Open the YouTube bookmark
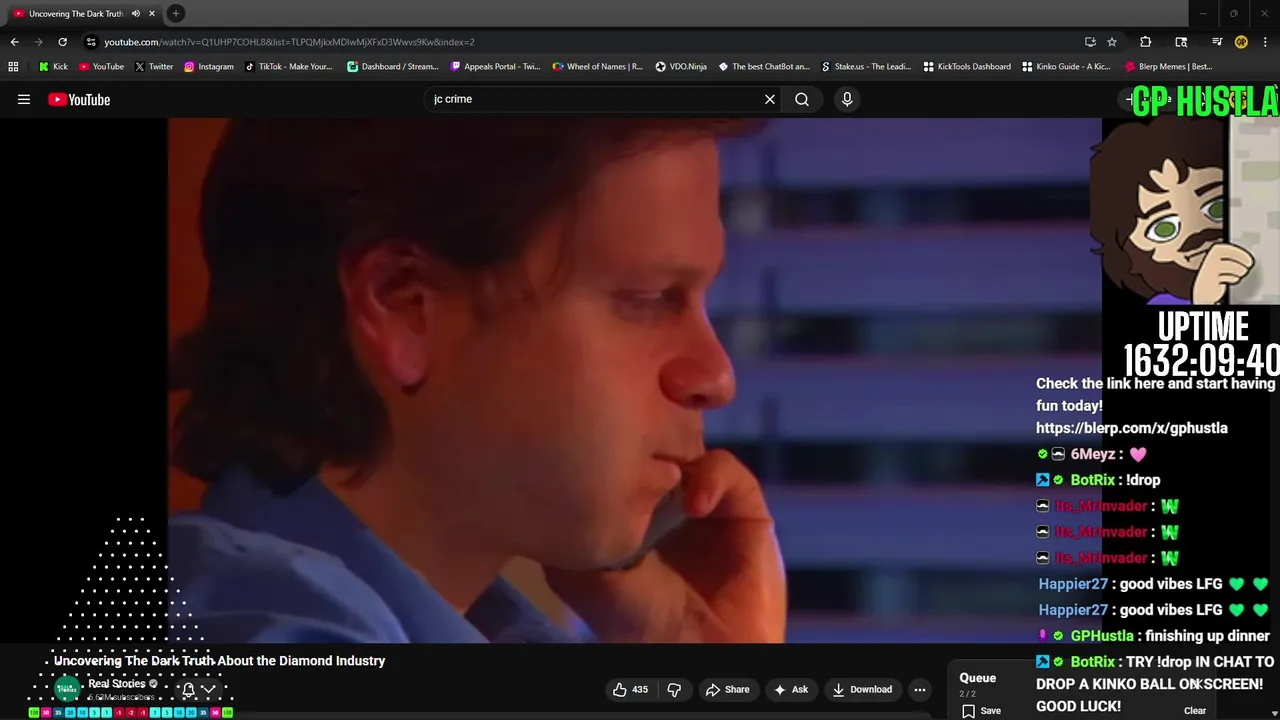Screen dimensions: 1280x720 (x=101, y=67)
